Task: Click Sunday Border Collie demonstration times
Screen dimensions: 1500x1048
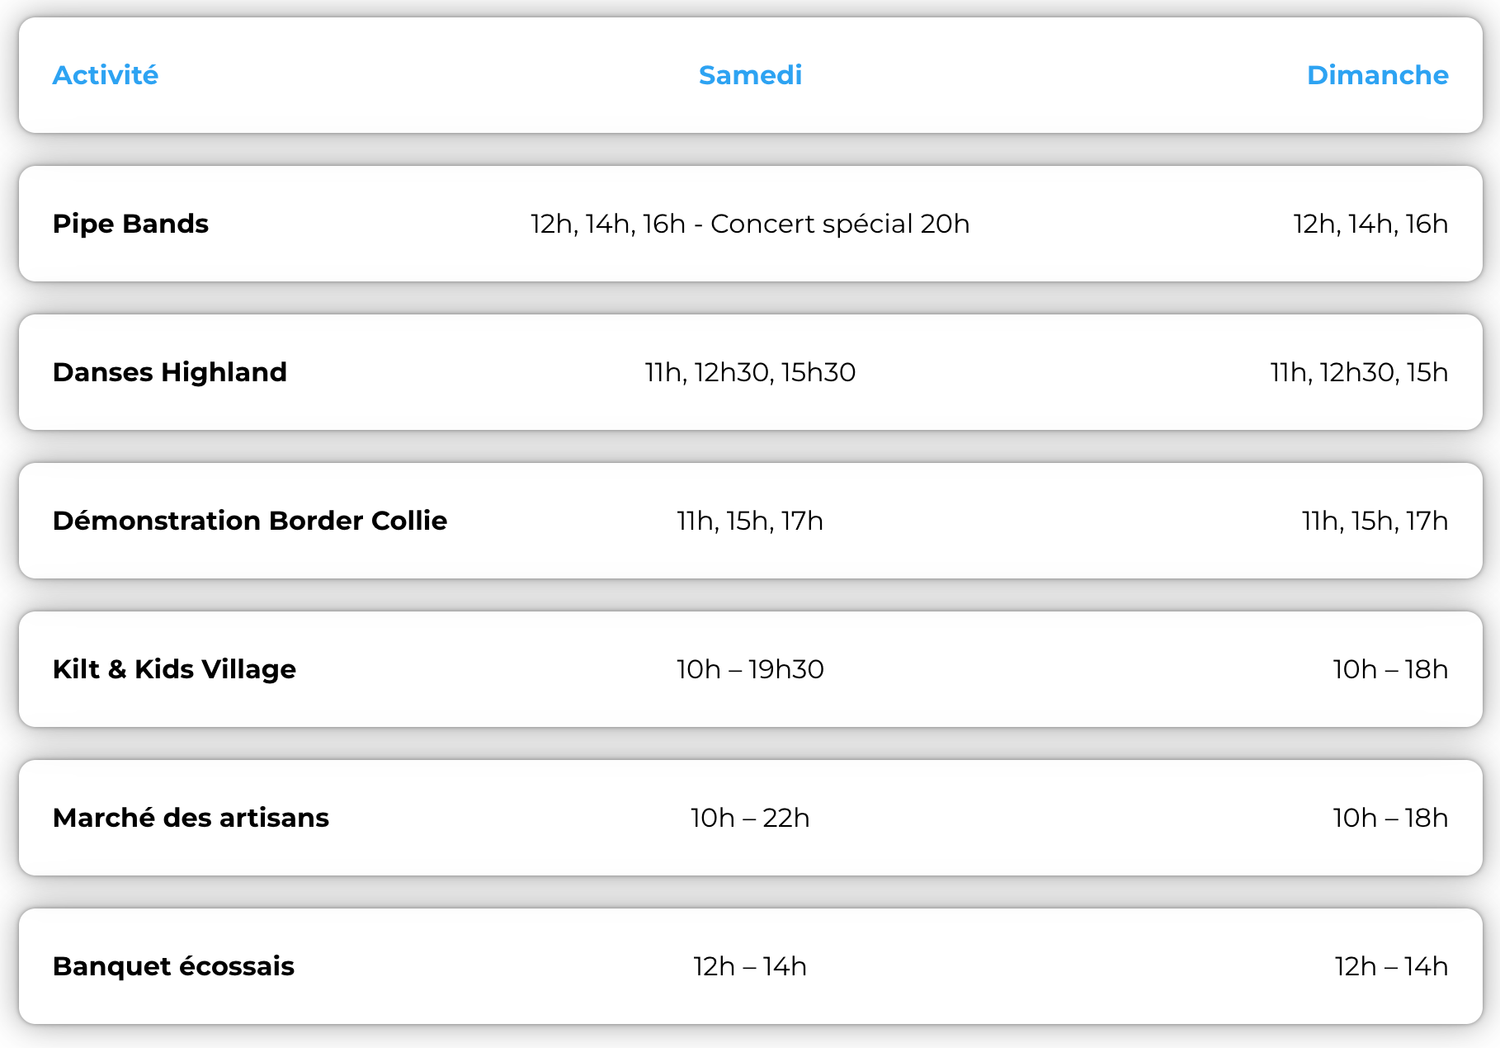Action: click(1375, 521)
